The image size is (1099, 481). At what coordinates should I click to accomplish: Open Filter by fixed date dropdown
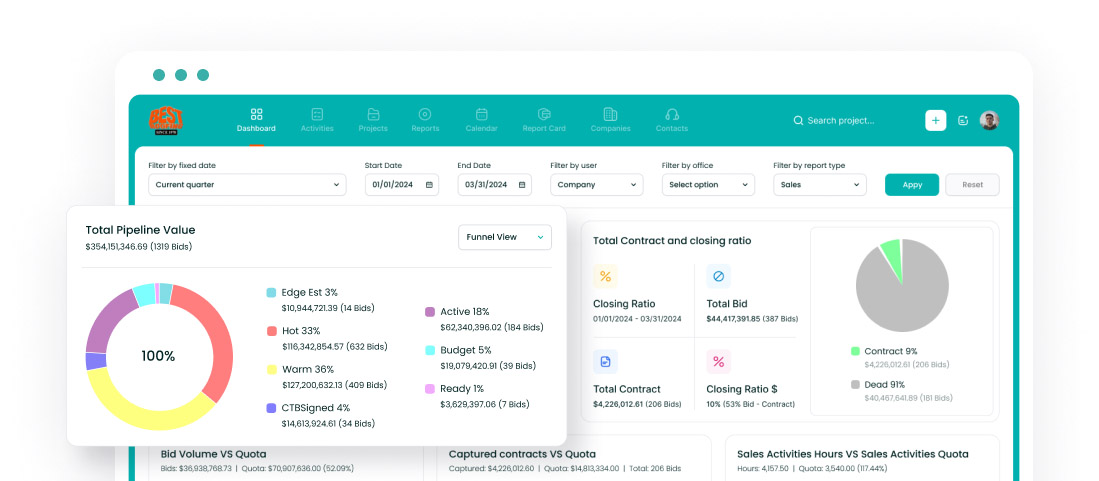click(247, 185)
